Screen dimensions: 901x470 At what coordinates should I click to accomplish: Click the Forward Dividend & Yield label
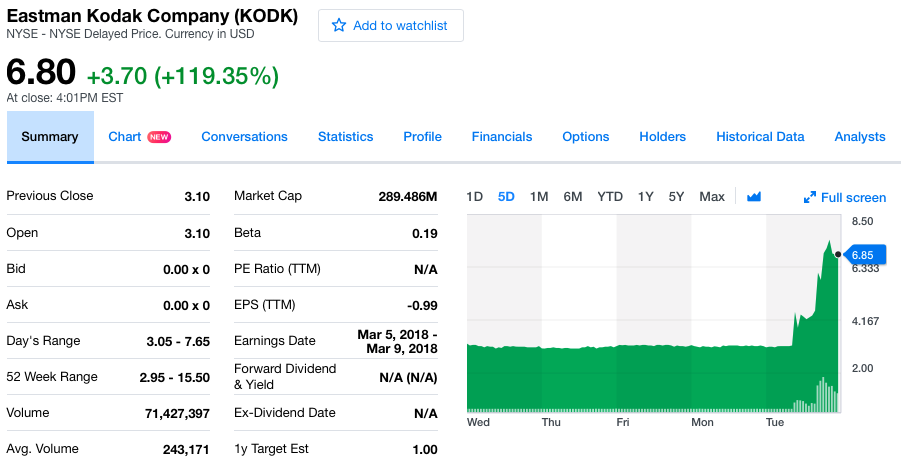pyautogui.click(x=285, y=376)
